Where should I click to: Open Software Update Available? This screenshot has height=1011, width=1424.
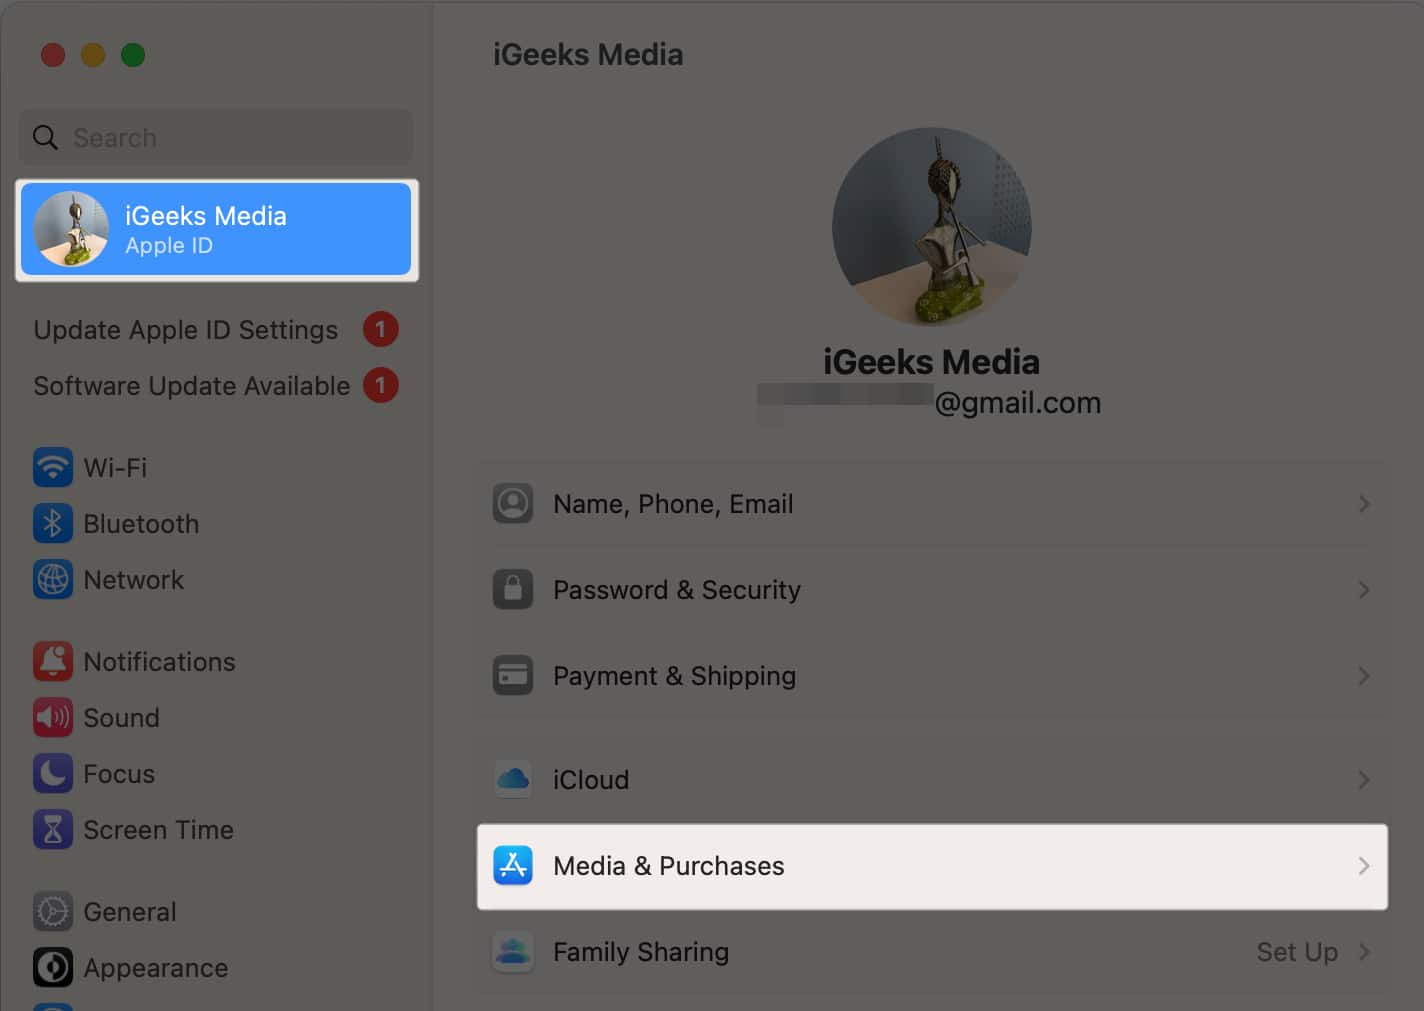click(192, 385)
